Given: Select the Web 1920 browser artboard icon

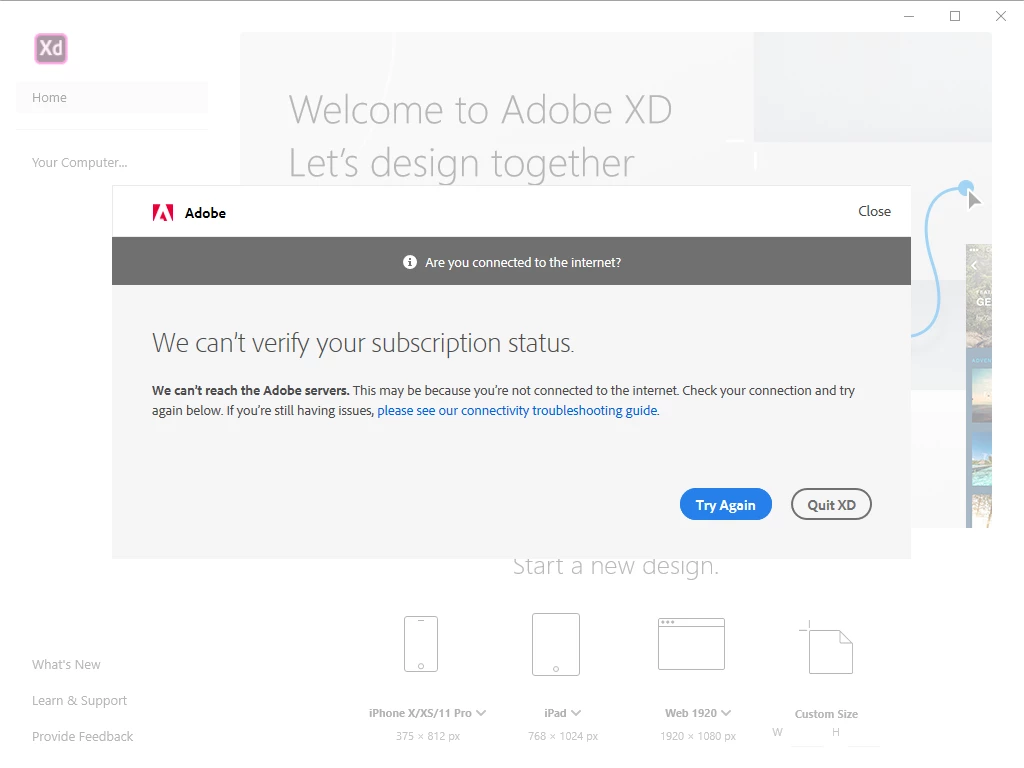Looking at the screenshot, I should [x=691, y=644].
